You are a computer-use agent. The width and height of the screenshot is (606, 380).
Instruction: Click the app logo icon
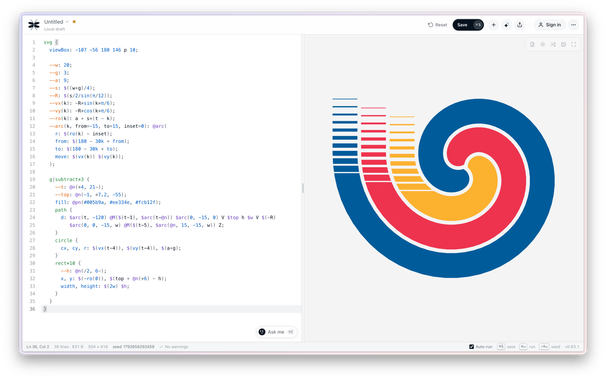click(x=34, y=25)
